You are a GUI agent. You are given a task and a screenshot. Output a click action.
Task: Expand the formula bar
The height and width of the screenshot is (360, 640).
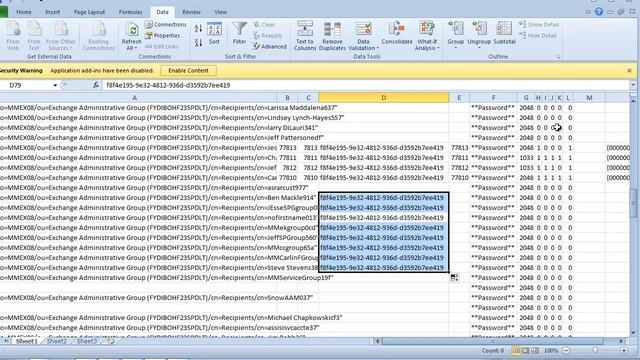tap(633, 85)
